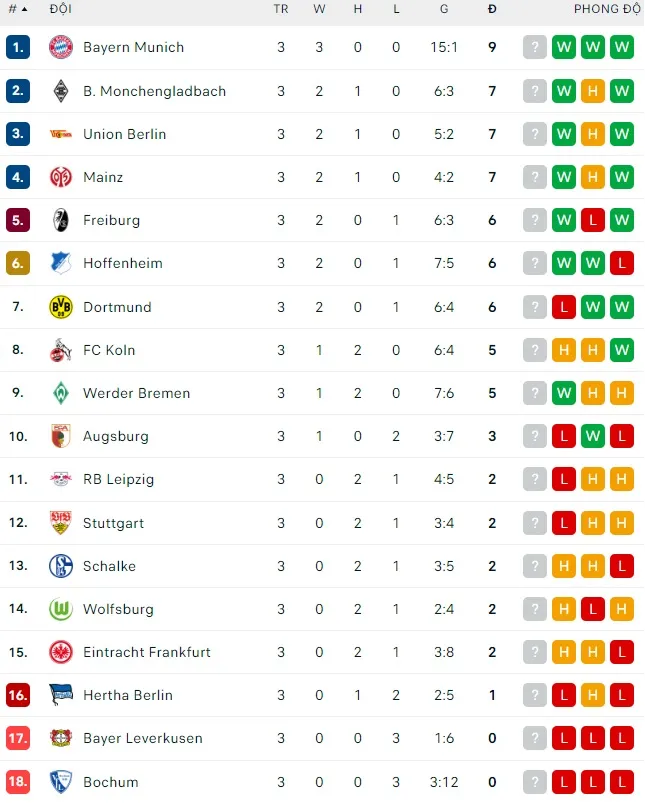Click the Hoffenheim club logo
The width and height of the screenshot is (645, 803).
click(61, 263)
